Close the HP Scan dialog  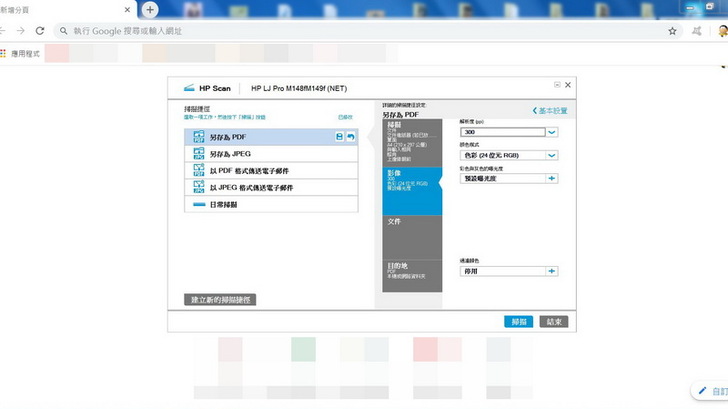[568, 85]
